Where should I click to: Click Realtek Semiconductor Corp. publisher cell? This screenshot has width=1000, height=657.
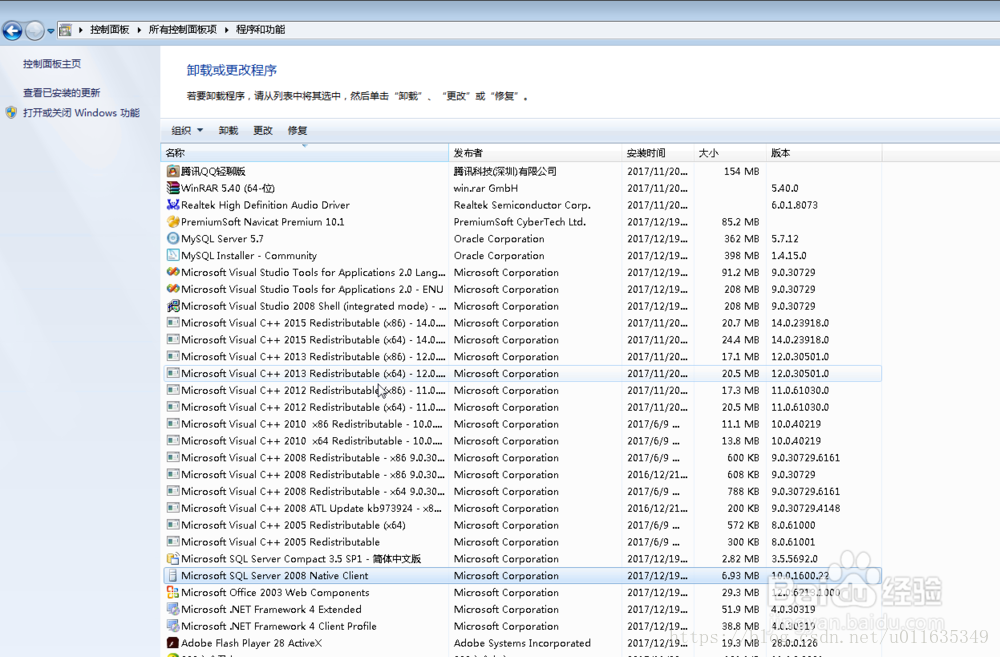[522, 205]
